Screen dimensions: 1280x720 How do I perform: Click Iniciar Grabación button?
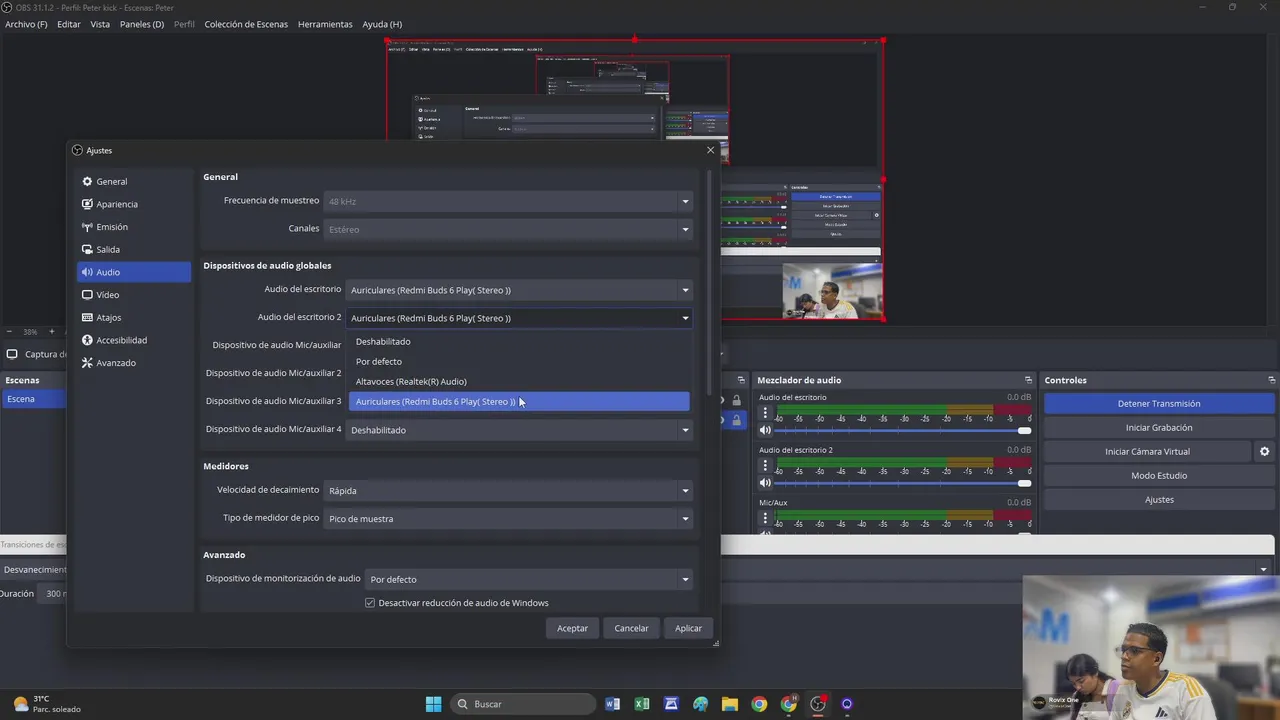point(1159,428)
